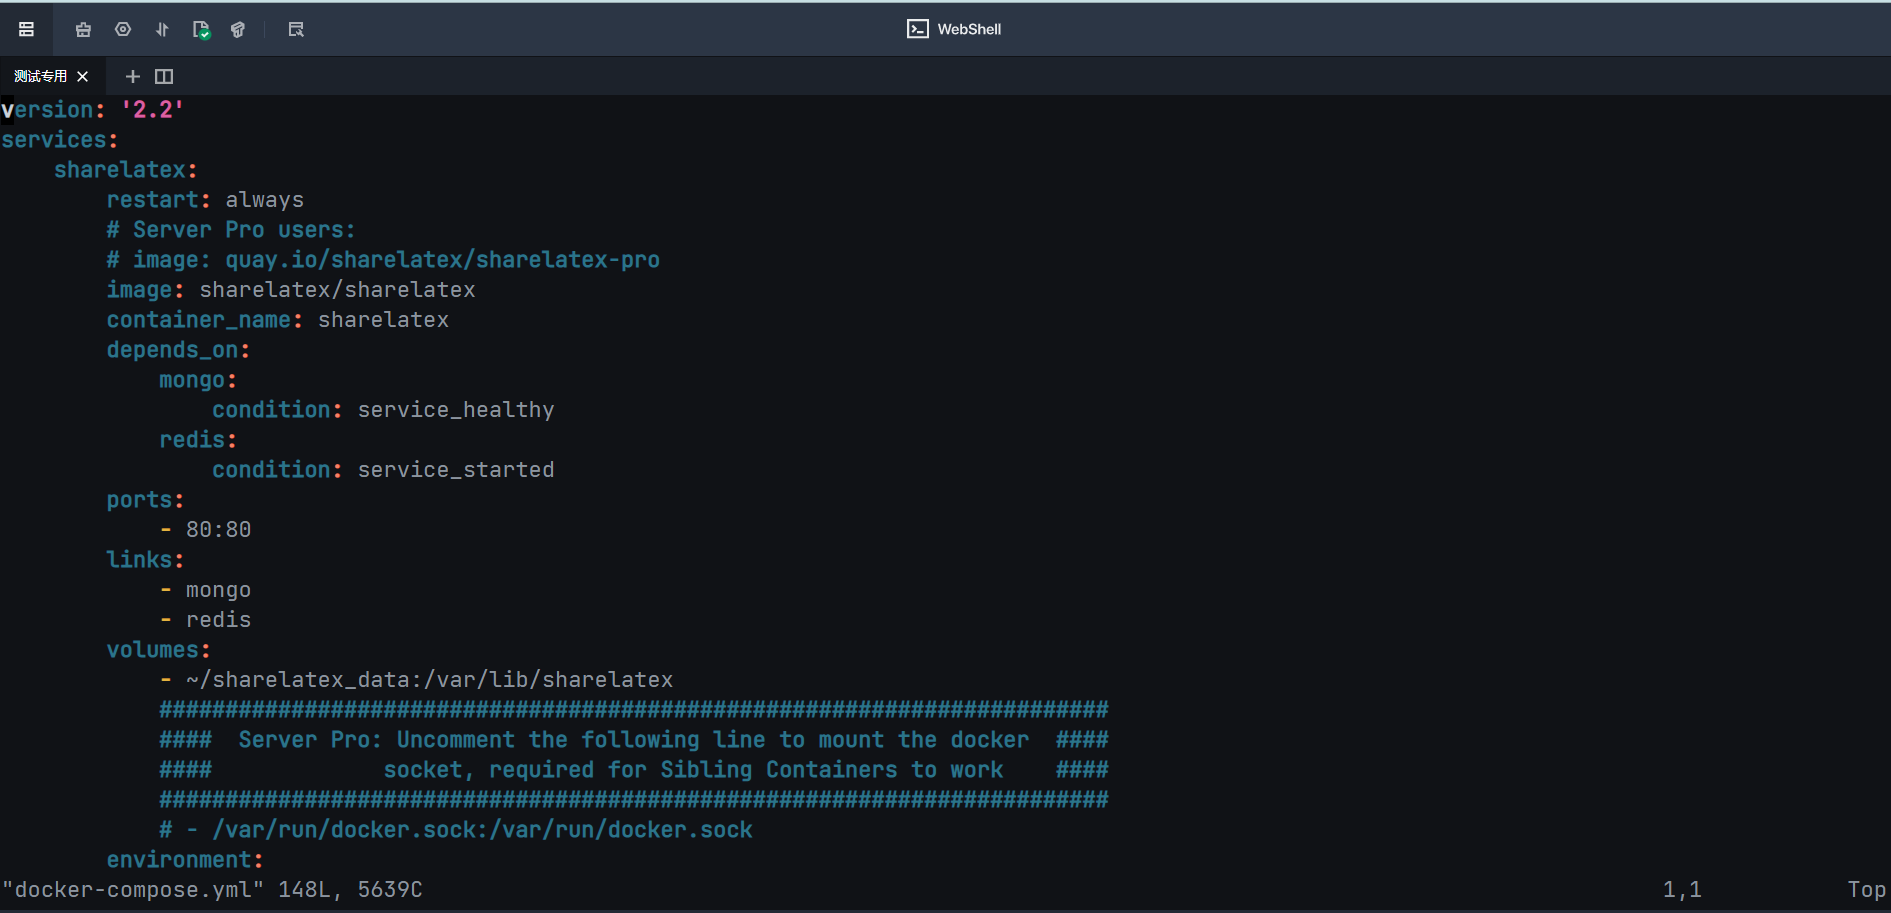The width and height of the screenshot is (1891, 913).
Task: Open the hexagon settings toolbar icon
Action: pos(123,29)
